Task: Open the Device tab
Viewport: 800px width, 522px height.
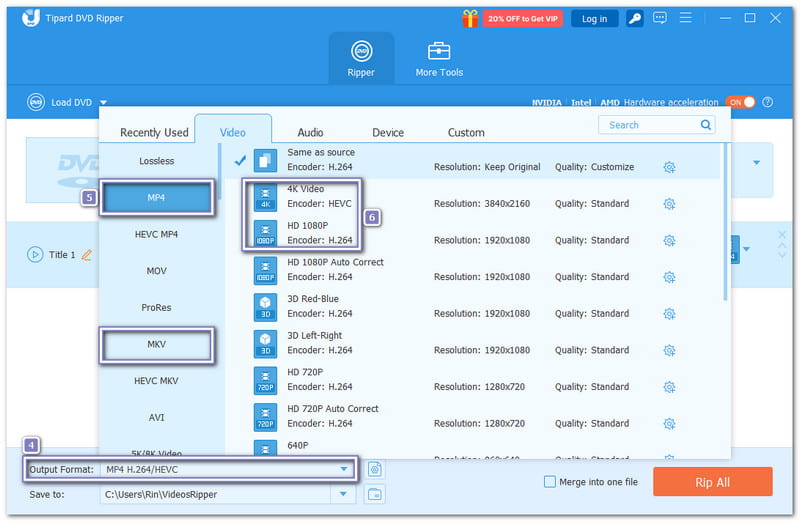Action: pos(388,132)
